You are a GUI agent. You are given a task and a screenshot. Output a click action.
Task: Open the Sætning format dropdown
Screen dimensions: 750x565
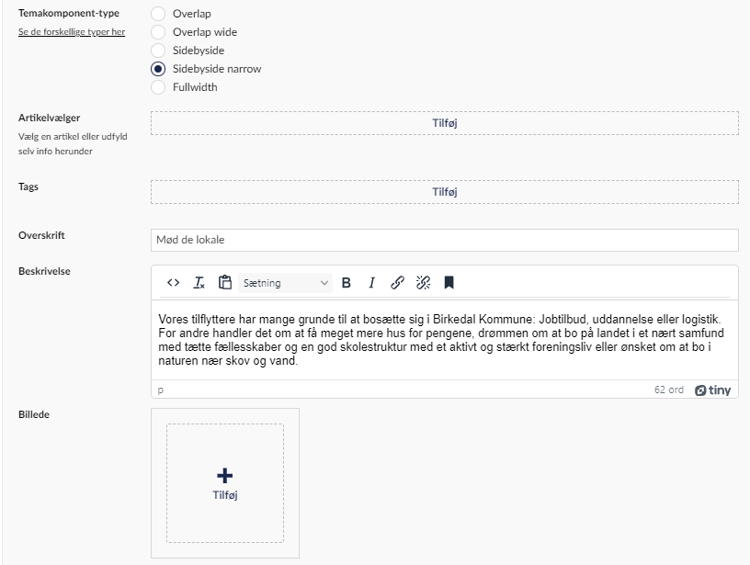[x=285, y=283]
